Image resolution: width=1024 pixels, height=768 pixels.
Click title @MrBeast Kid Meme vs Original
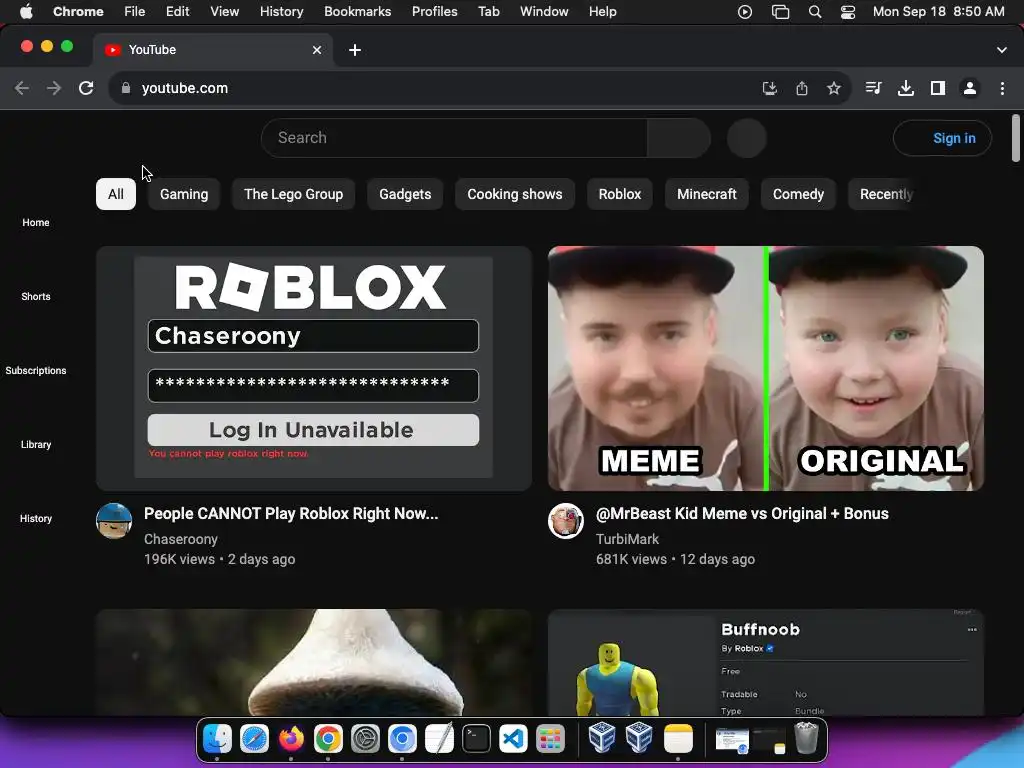pyautogui.click(x=742, y=513)
